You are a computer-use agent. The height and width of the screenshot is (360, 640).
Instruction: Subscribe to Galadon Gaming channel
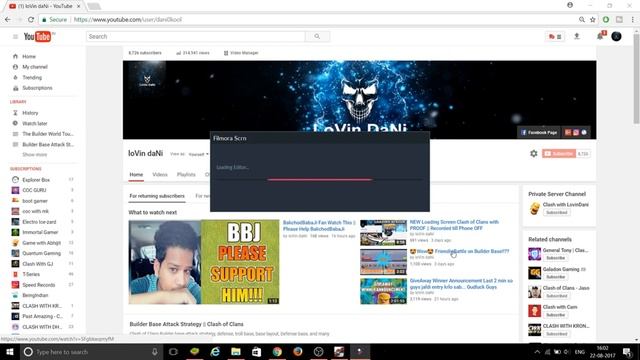[x=556, y=277]
